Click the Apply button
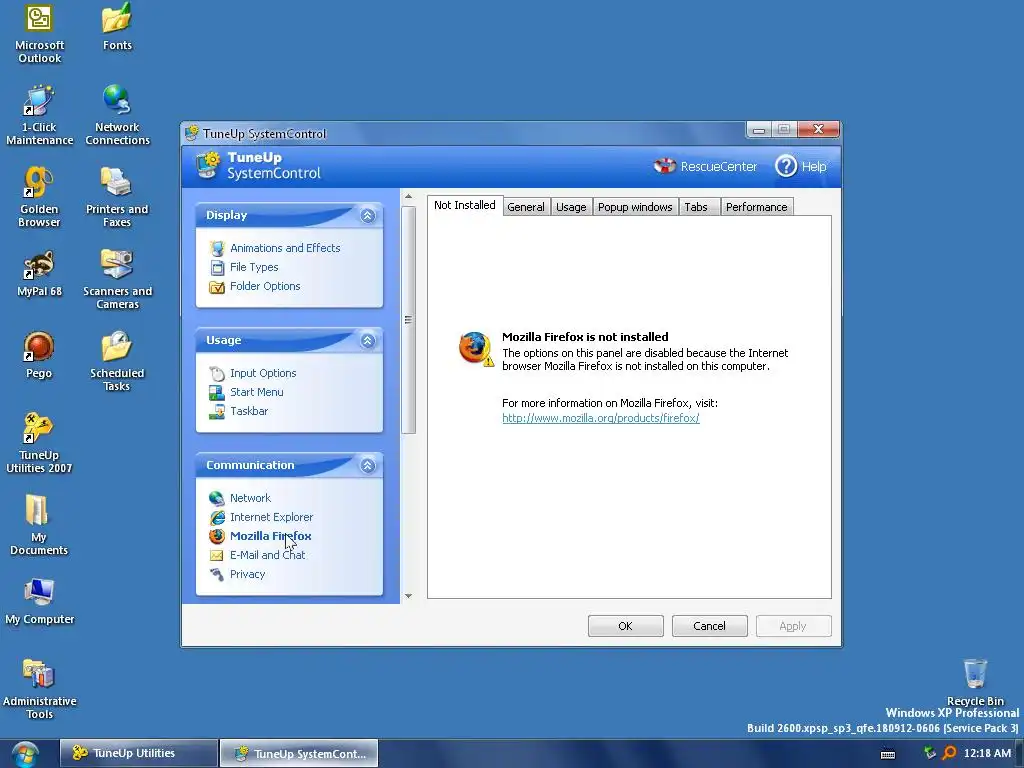Image resolution: width=1024 pixels, height=768 pixels. pos(793,626)
